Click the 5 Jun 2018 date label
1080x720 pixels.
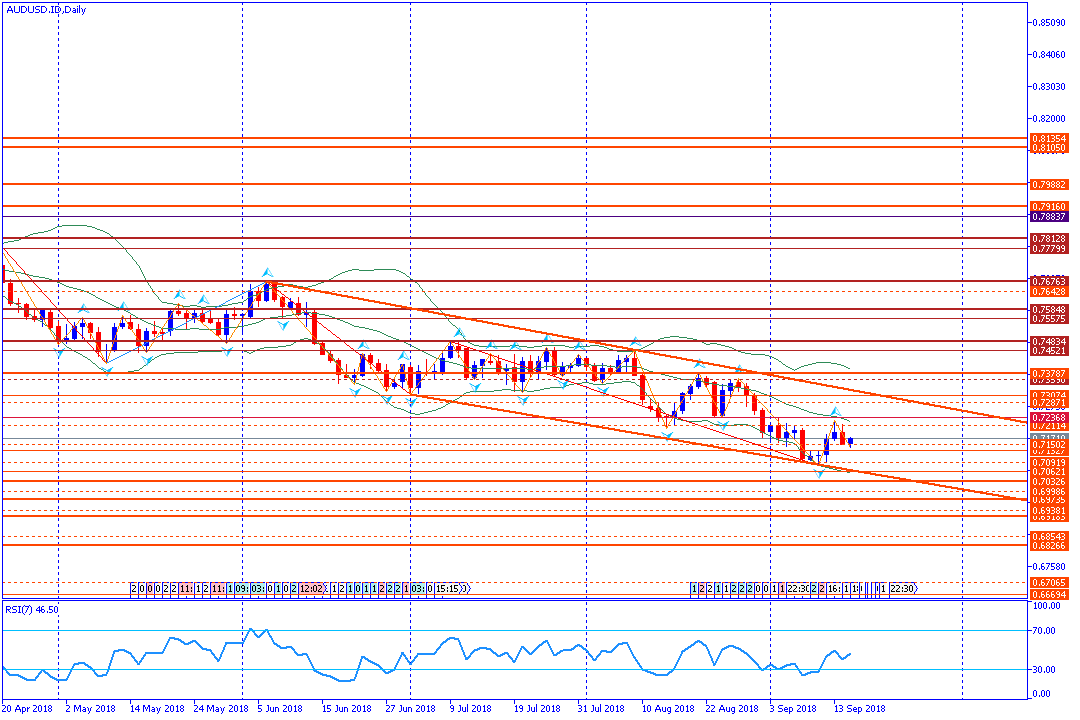click(x=280, y=708)
